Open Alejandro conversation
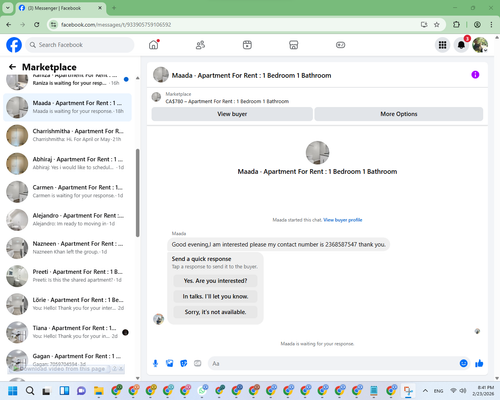The image size is (500, 400). (67, 220)
